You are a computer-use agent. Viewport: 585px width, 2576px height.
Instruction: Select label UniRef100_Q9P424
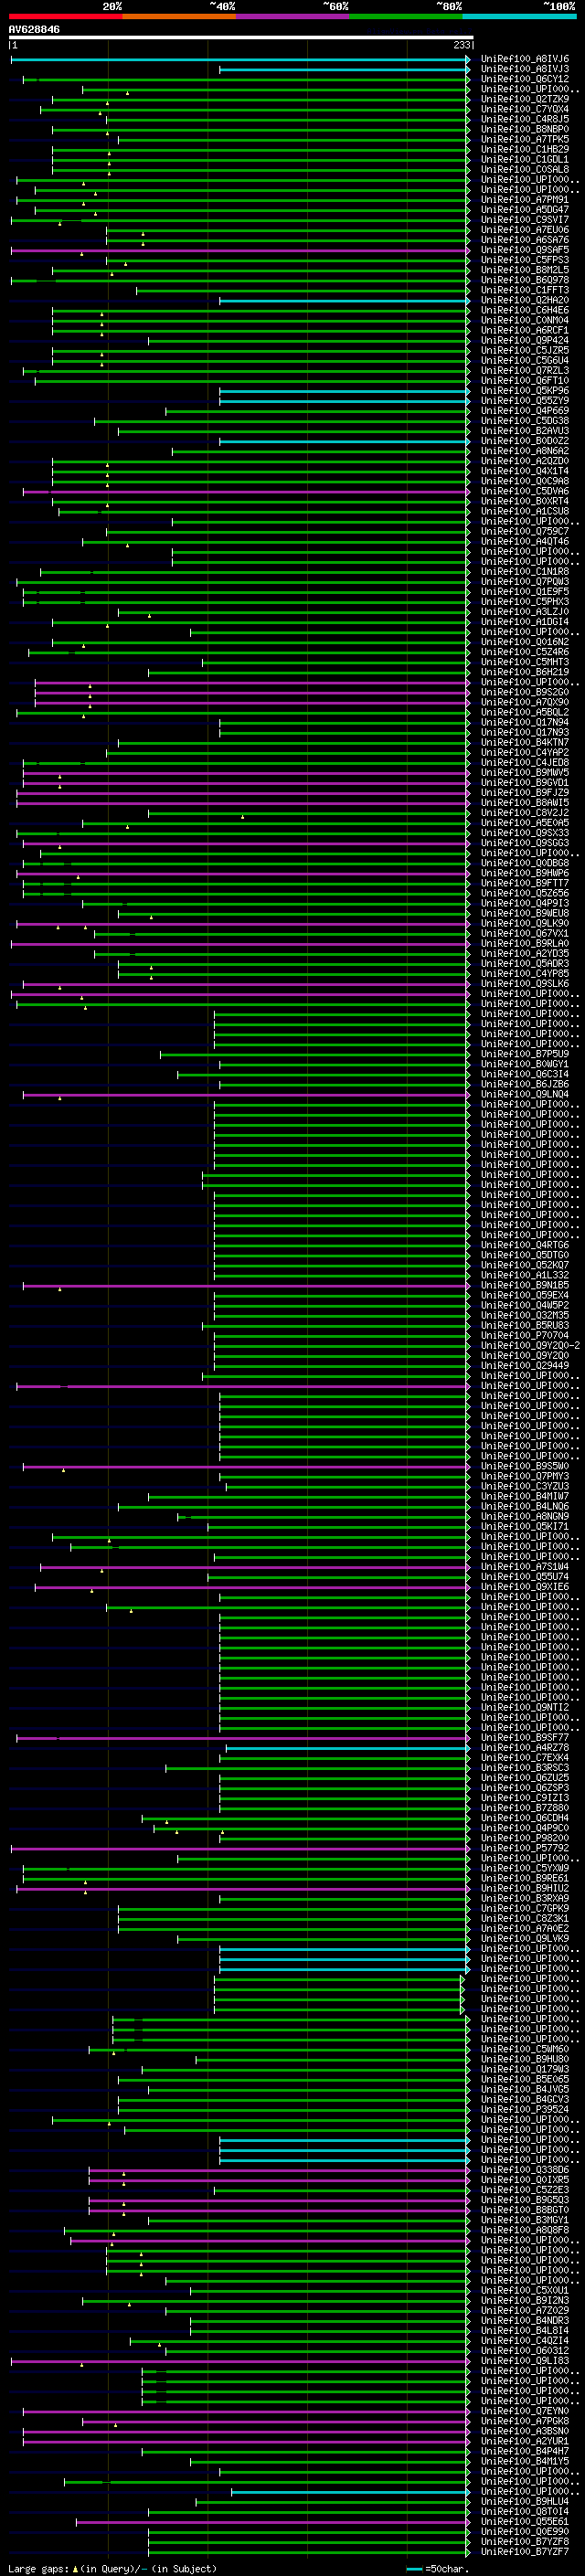(524, 340)
